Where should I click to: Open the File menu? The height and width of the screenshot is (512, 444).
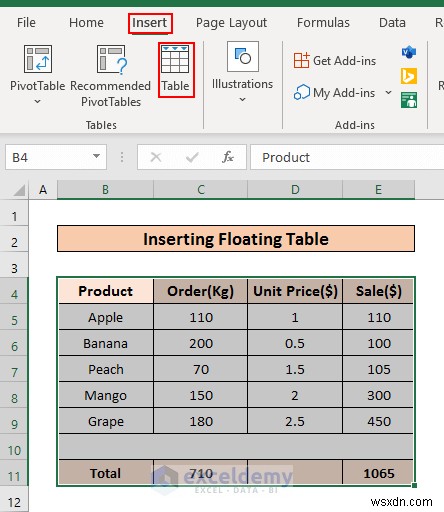tap(26, 23)
